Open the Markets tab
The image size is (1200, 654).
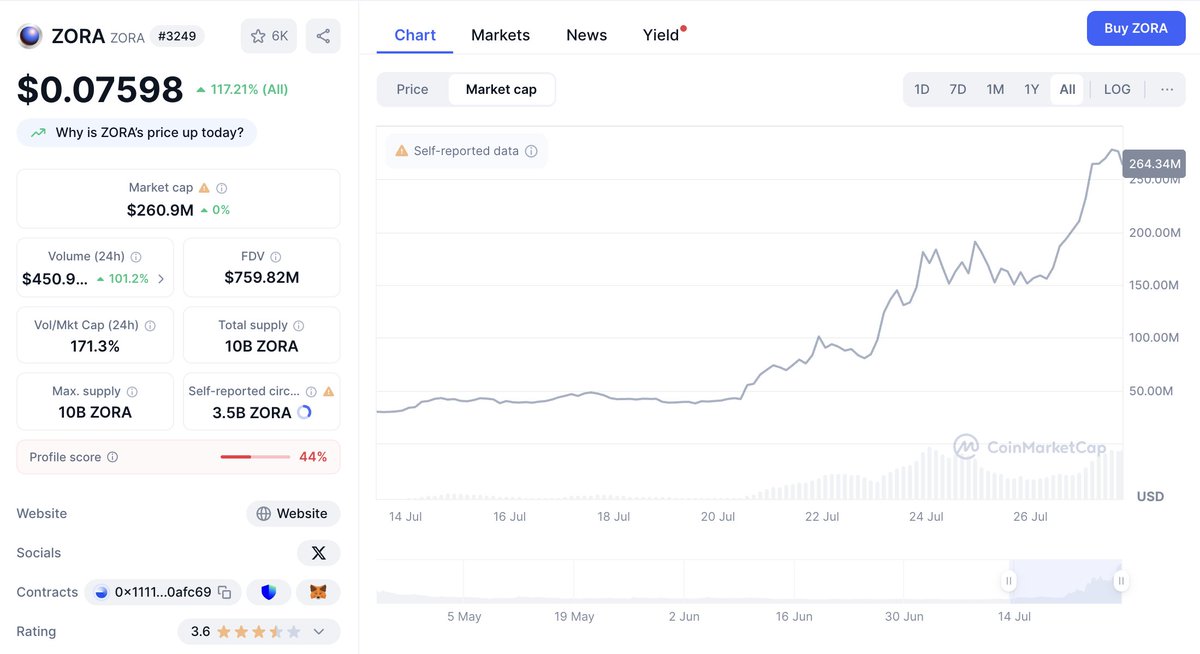tap(500, 35)
